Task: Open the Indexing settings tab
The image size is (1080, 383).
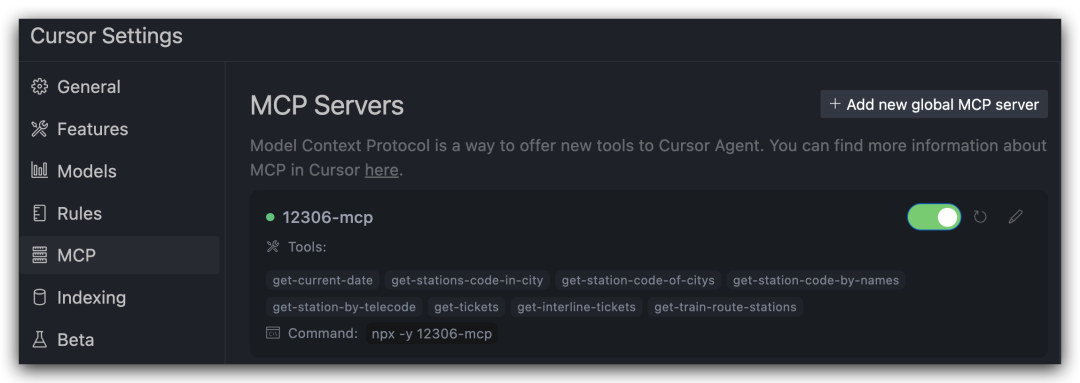Action: 120,298
